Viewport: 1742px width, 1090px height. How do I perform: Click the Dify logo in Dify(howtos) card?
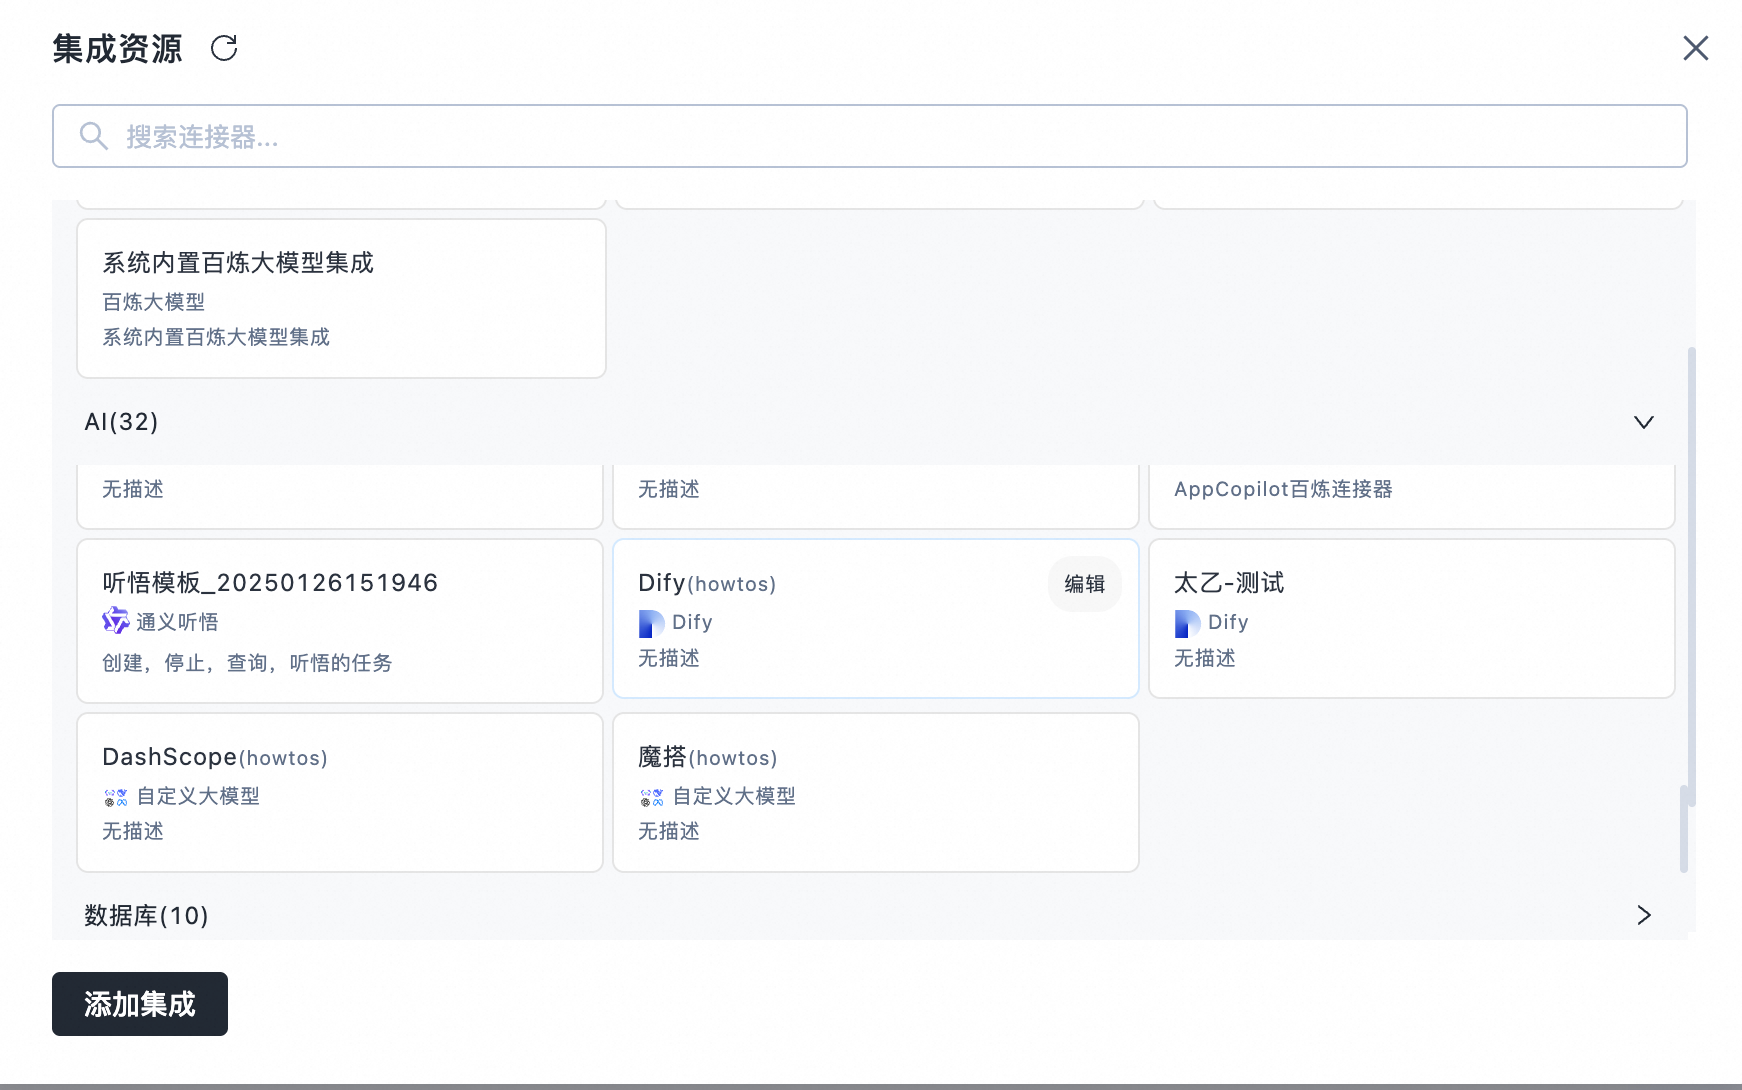[x=651, y=623]
